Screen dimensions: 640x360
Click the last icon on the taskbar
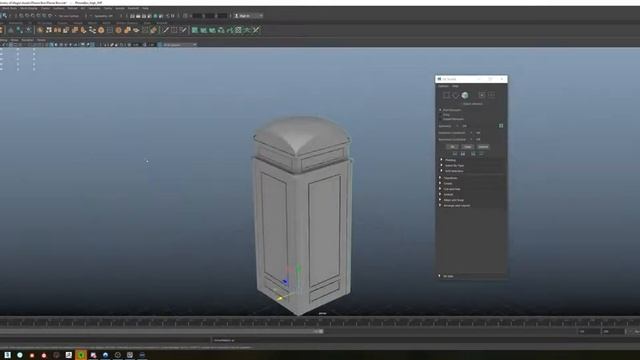tap(142, 355)
